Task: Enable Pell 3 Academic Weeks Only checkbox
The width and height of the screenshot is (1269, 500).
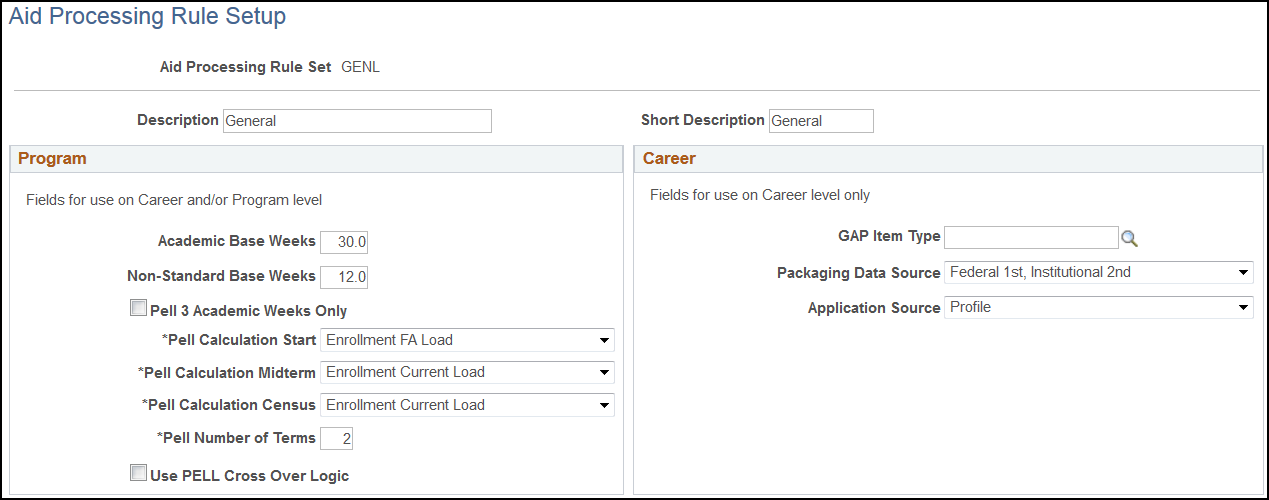Action: [x=138, y=309]
